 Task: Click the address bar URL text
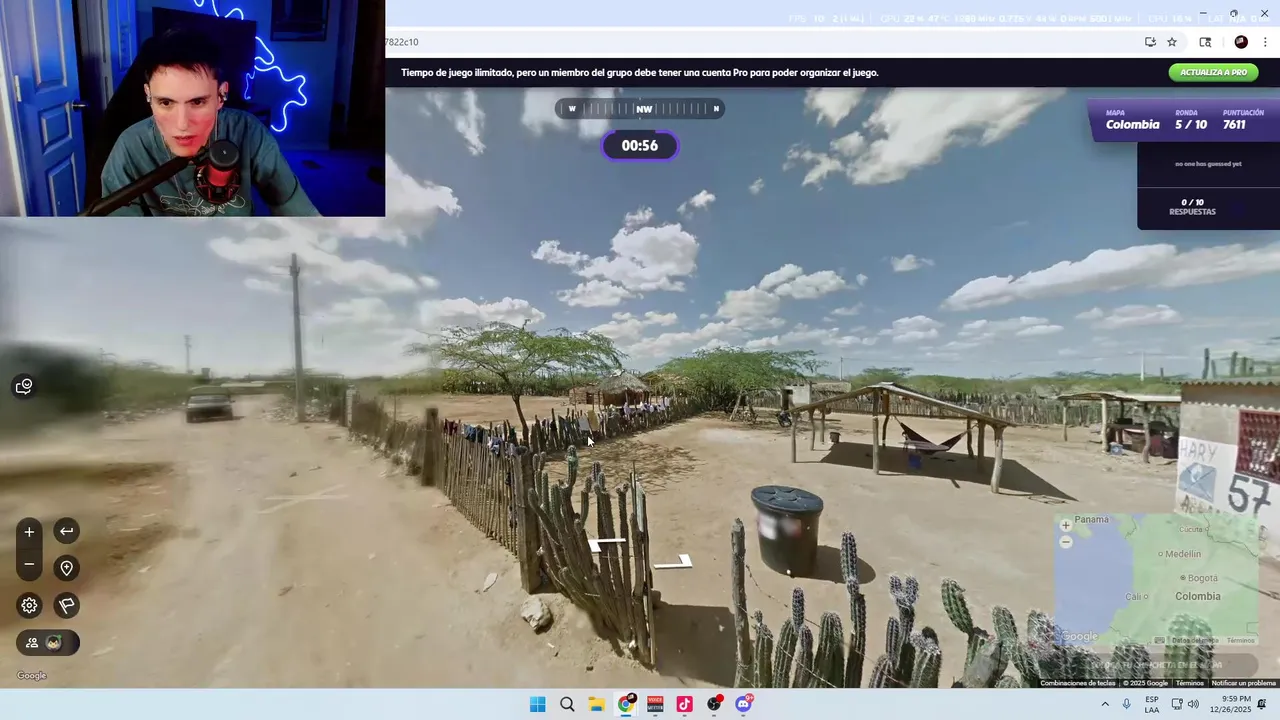(x=401, y=42)
